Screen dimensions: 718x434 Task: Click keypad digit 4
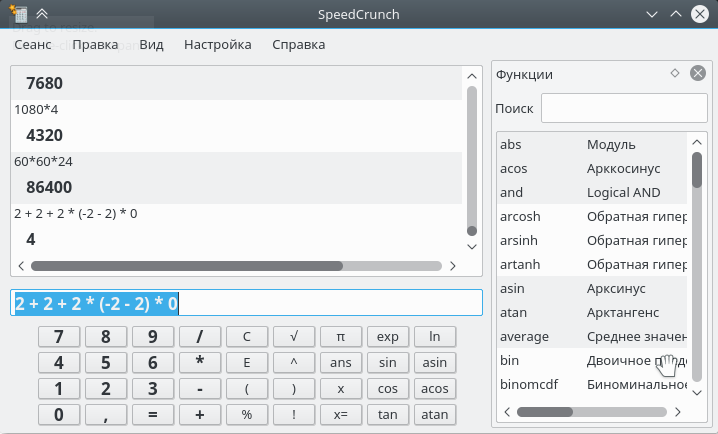tap(59, 363)
